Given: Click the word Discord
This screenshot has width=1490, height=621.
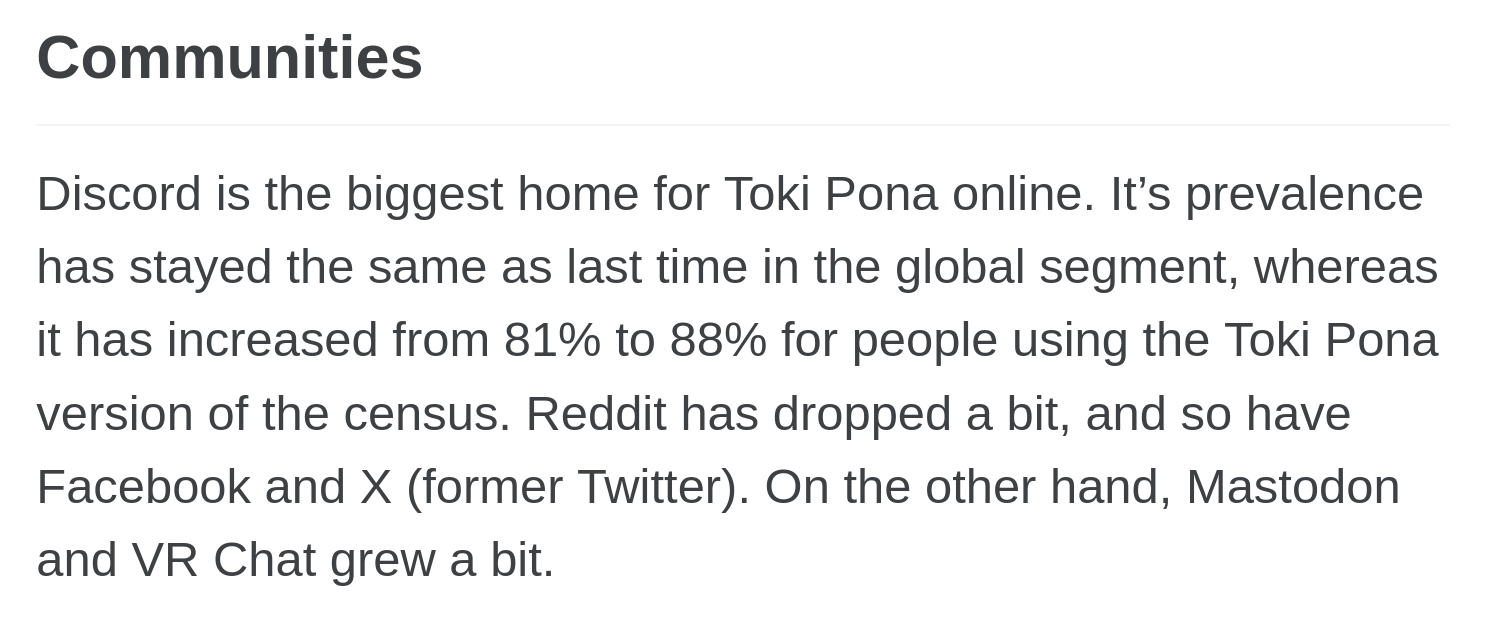Looking at the screenshot, I should pyautogui.click(x=119, y=193).
